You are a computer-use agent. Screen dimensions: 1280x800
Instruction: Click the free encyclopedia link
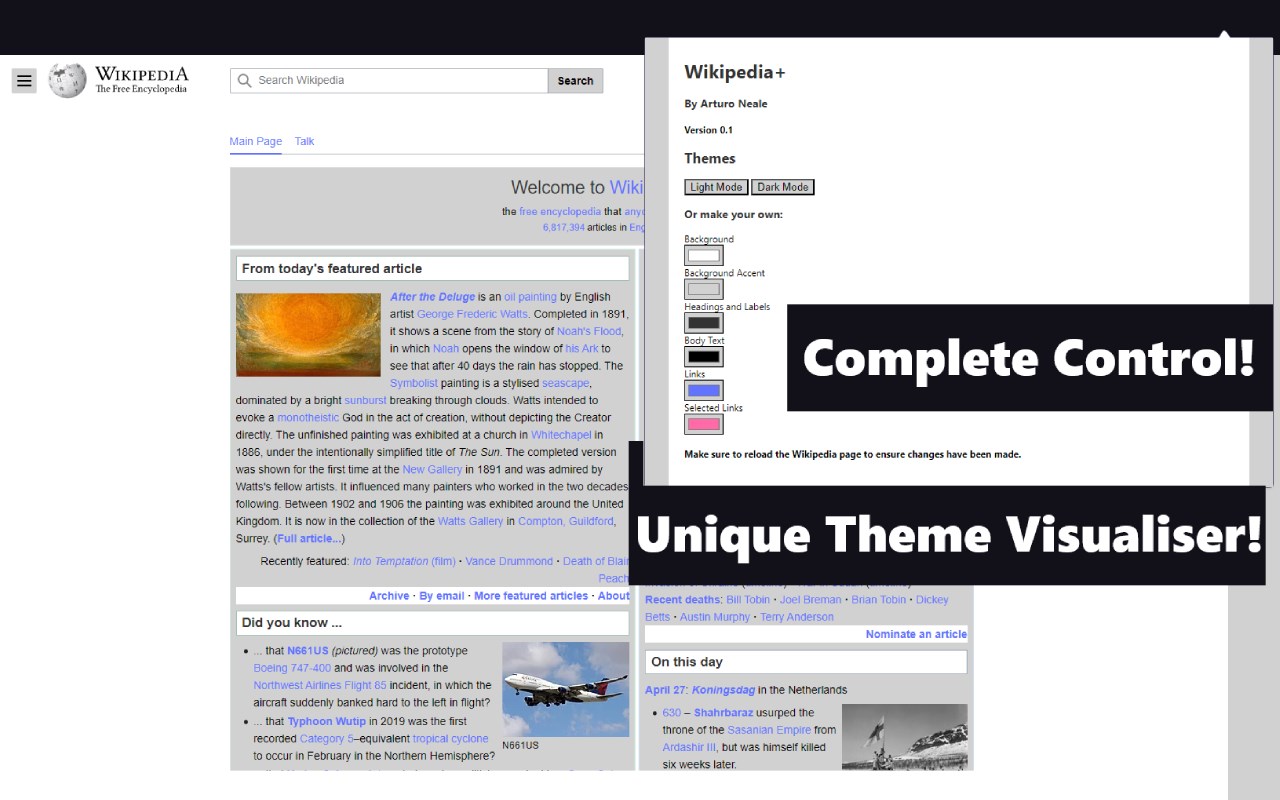(x=560, y=212)
